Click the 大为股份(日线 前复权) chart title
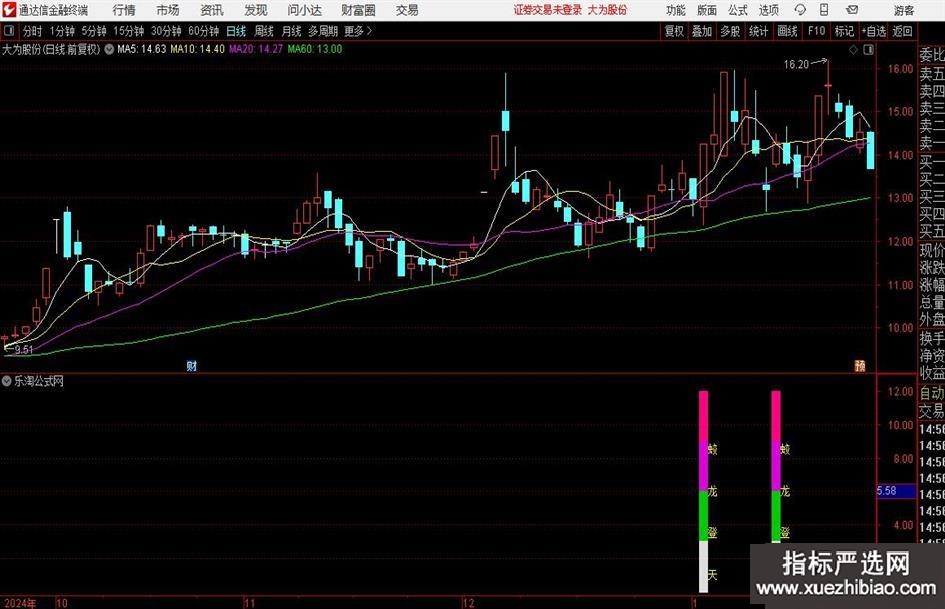The image size is (945, 609). pyautogui.click(x=51, y=49)
